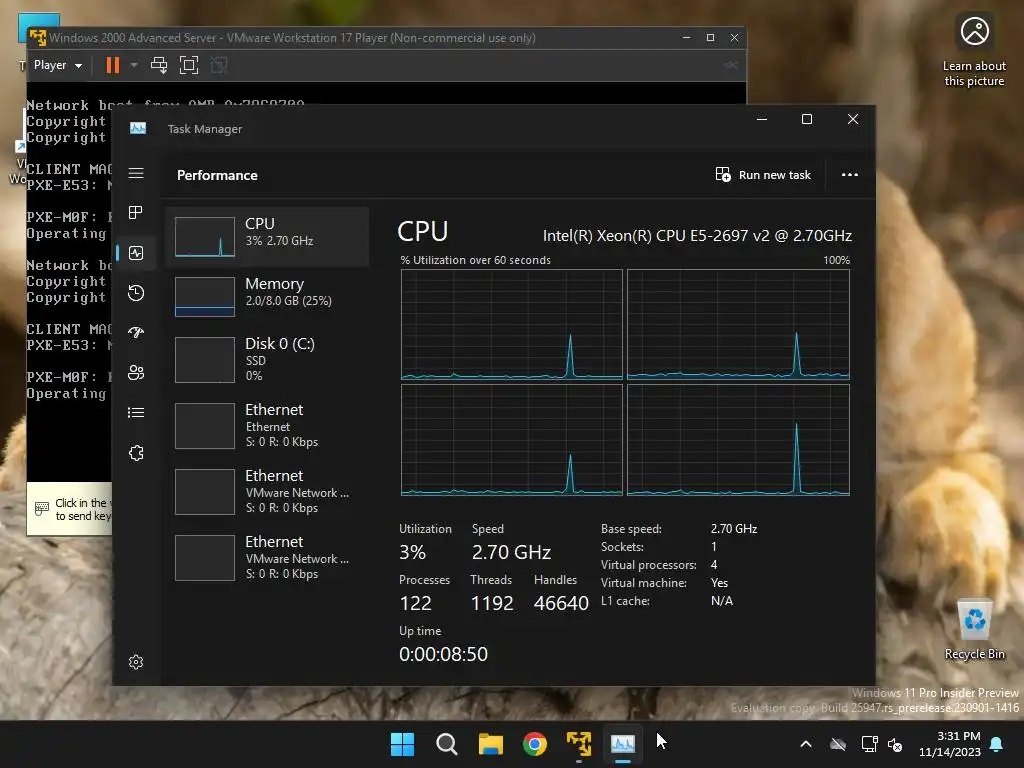This screenshot has height=768, width=1024.
Task: Click the Disk 0 mini graph thumbnail
Action: [205, 360]
